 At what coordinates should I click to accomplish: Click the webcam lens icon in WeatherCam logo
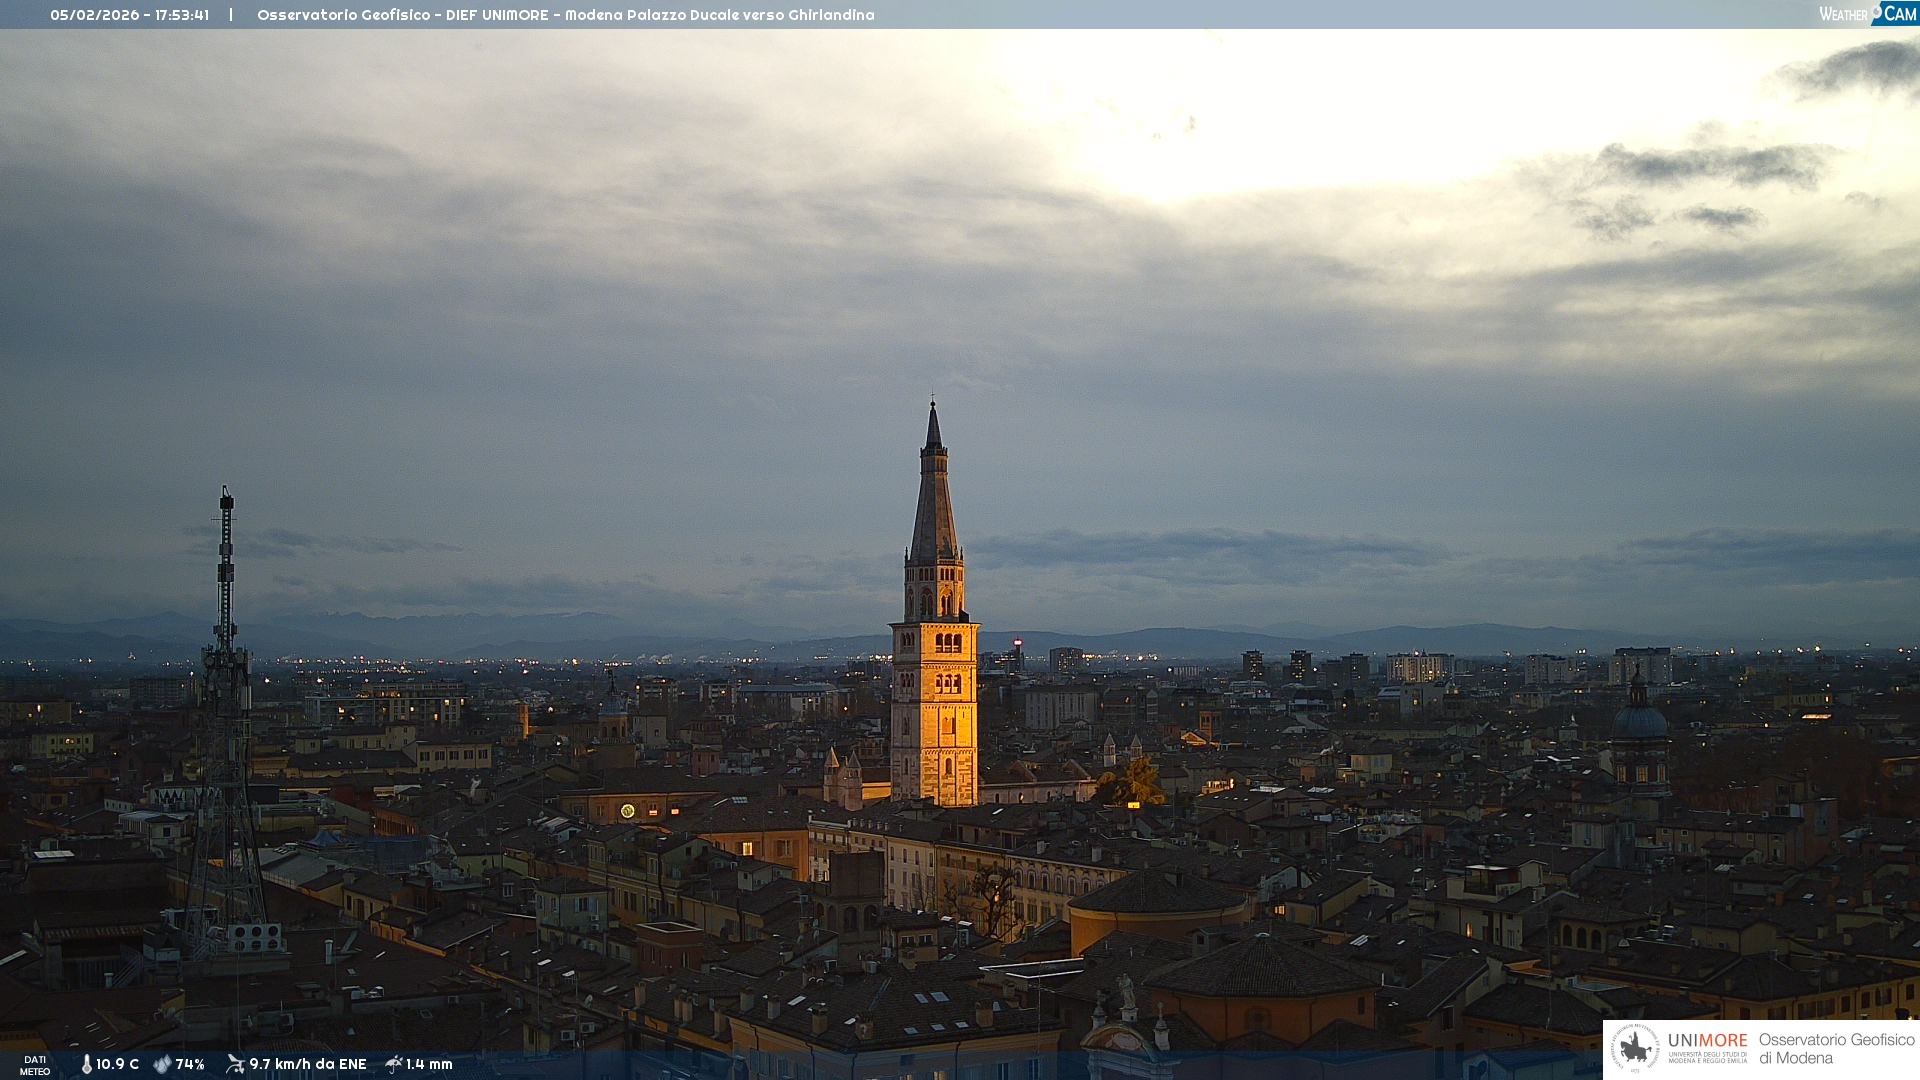tap(1876, 10)
